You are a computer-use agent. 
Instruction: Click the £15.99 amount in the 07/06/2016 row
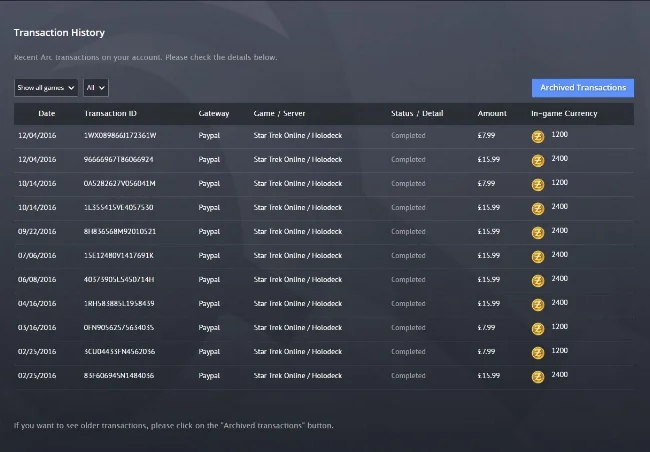point(489,256)
